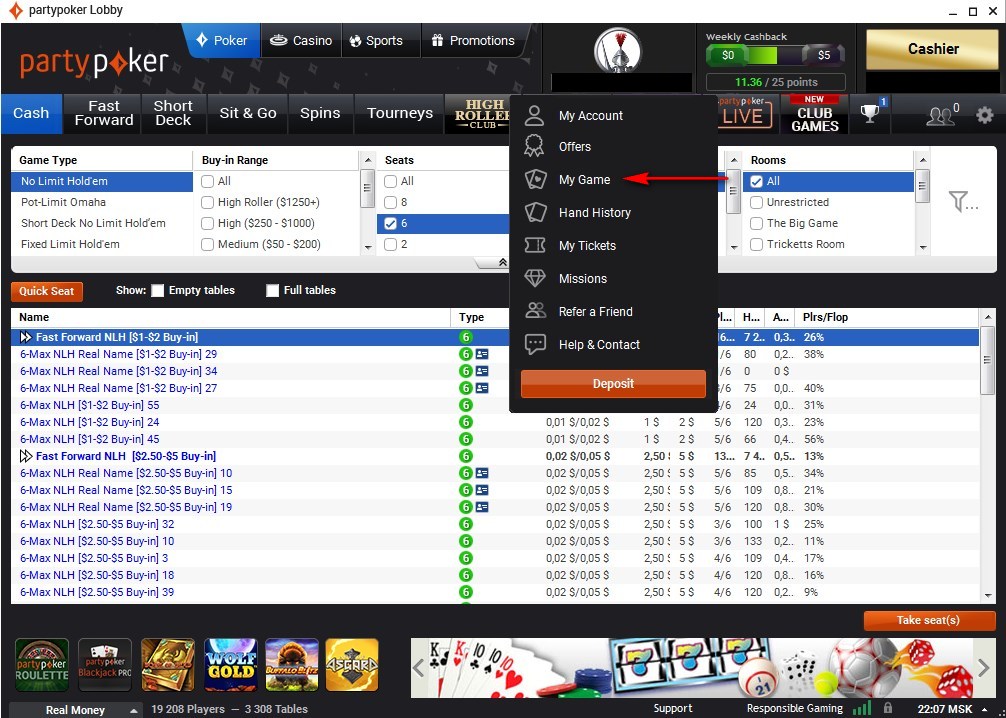Click the trophy notifications icon
This screenshot has width=1006, height=718.
point(869,114)
